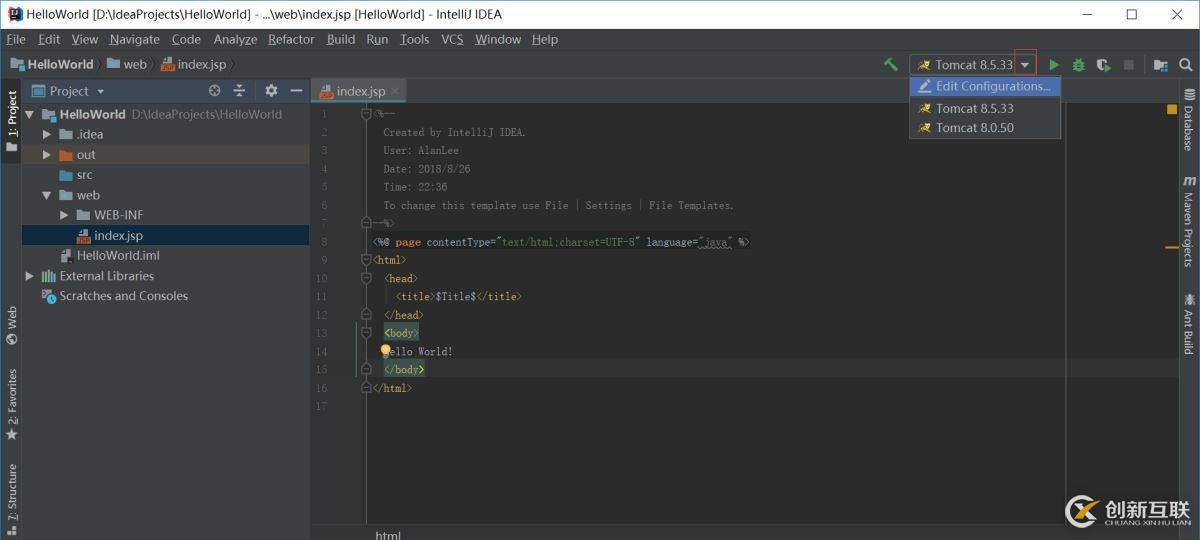Toggle the 1: Project side tab

click(11, 122)
